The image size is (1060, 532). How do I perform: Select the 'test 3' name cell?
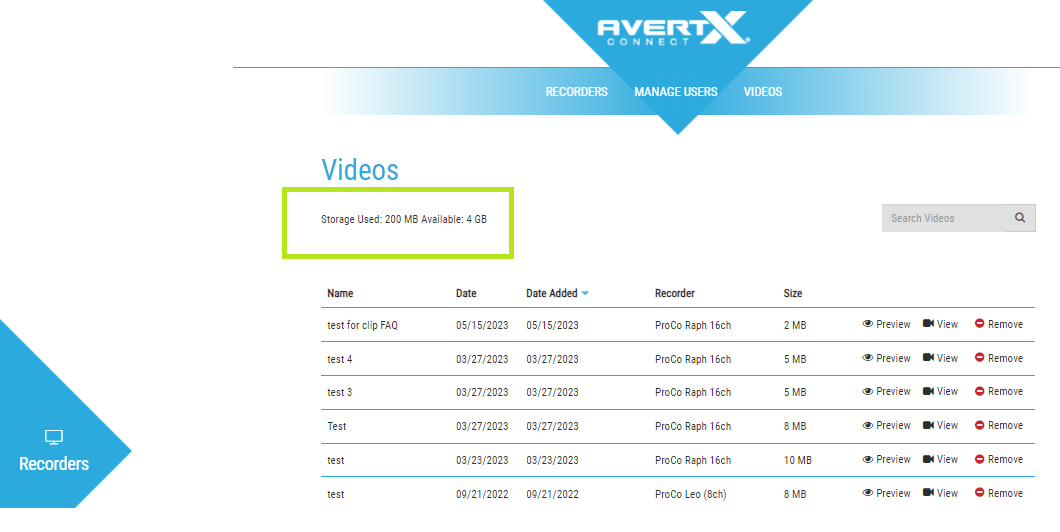(339, 392)
